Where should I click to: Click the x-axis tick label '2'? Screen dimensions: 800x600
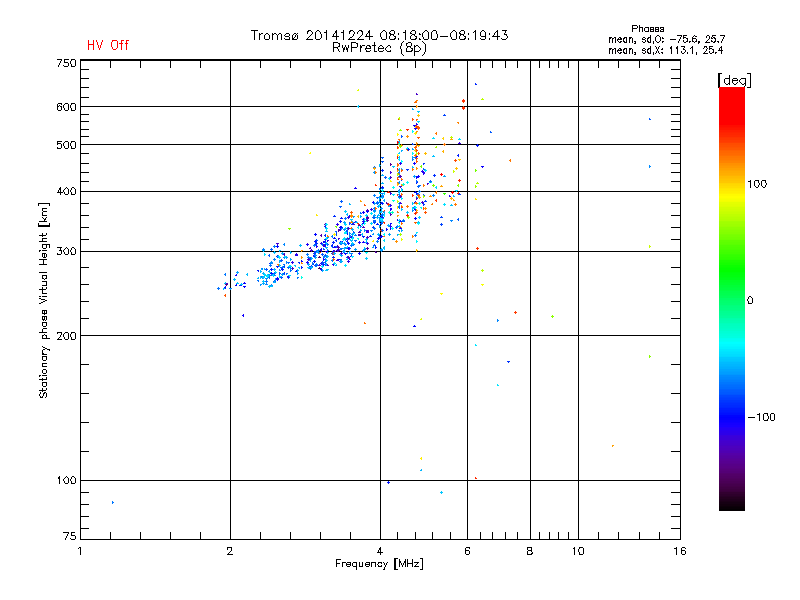(x=230, y=551)
